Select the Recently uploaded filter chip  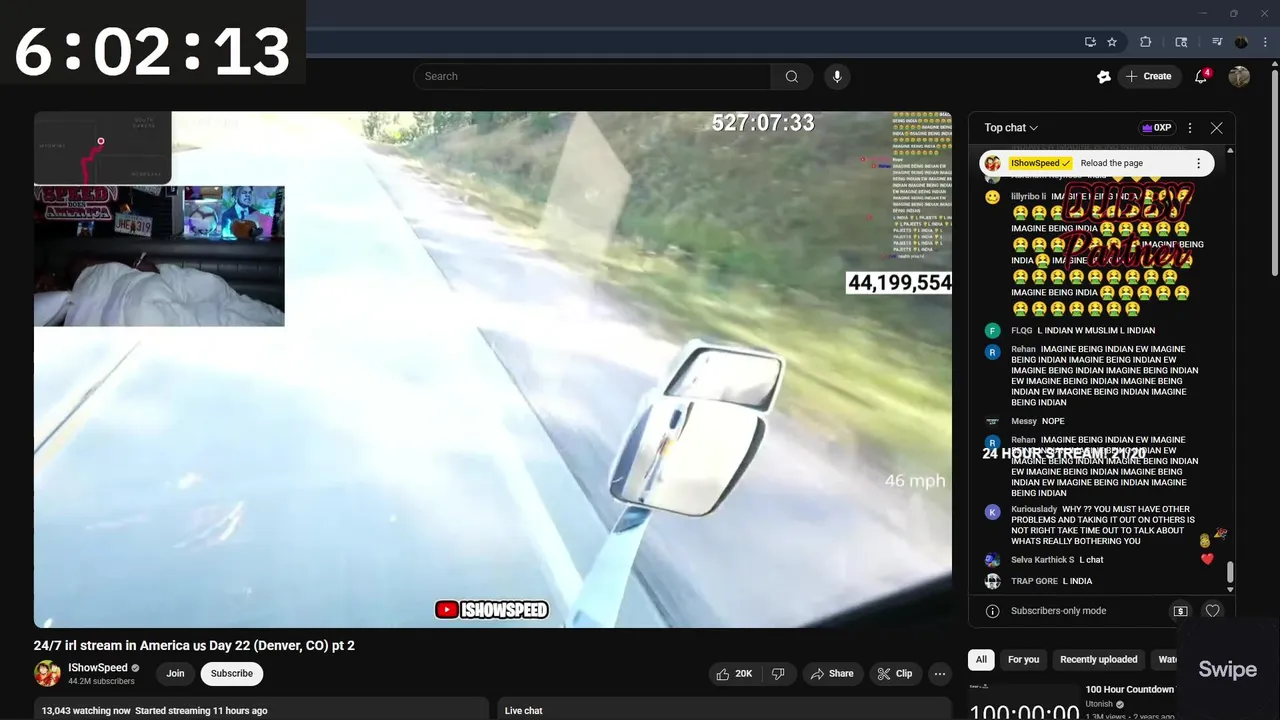(x=1098, y=660)
